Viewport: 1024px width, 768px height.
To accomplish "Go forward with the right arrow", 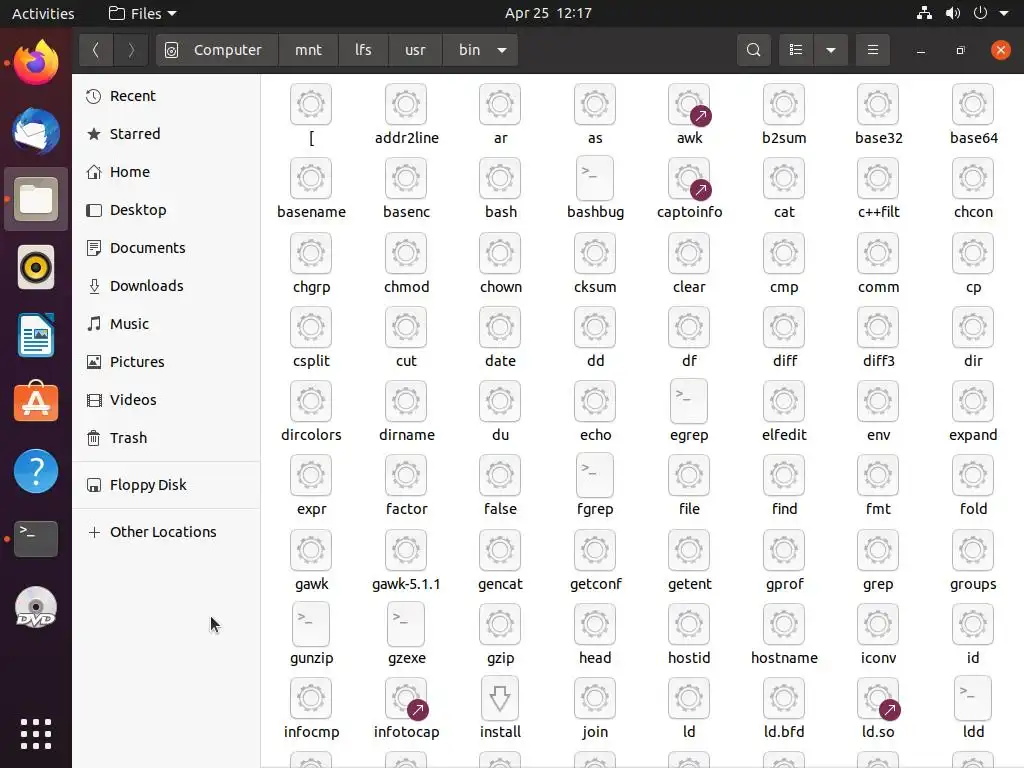I will pos(131,50).
